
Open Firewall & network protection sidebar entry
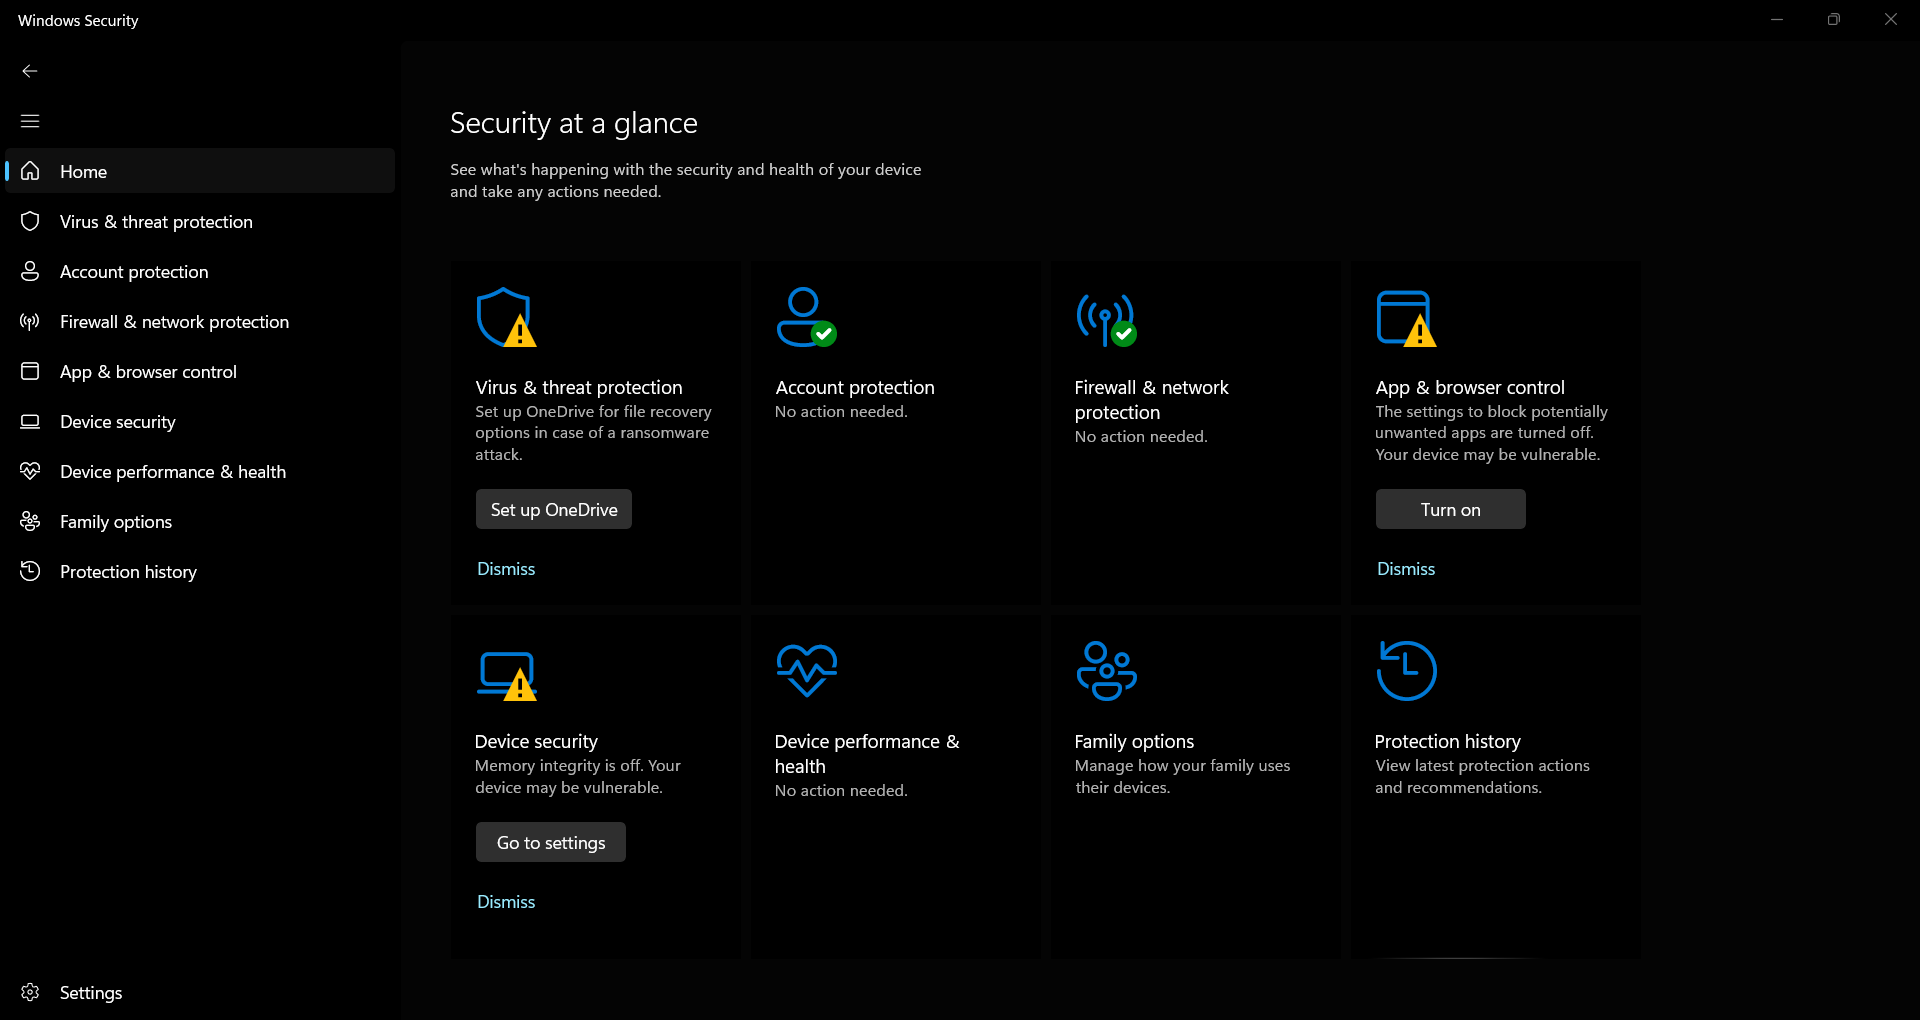pos(200,321)
